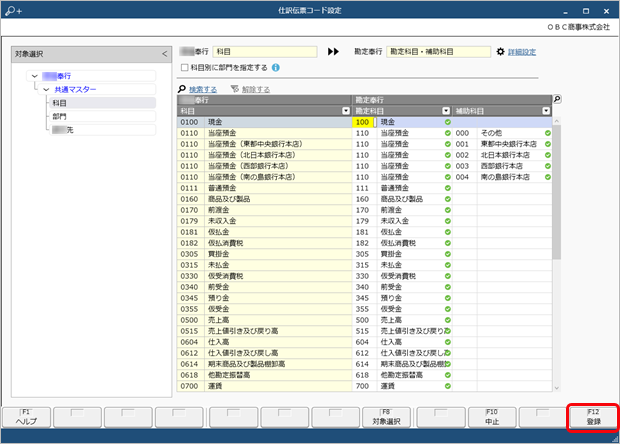Click magnifier icon at table top right

point(557,99)
